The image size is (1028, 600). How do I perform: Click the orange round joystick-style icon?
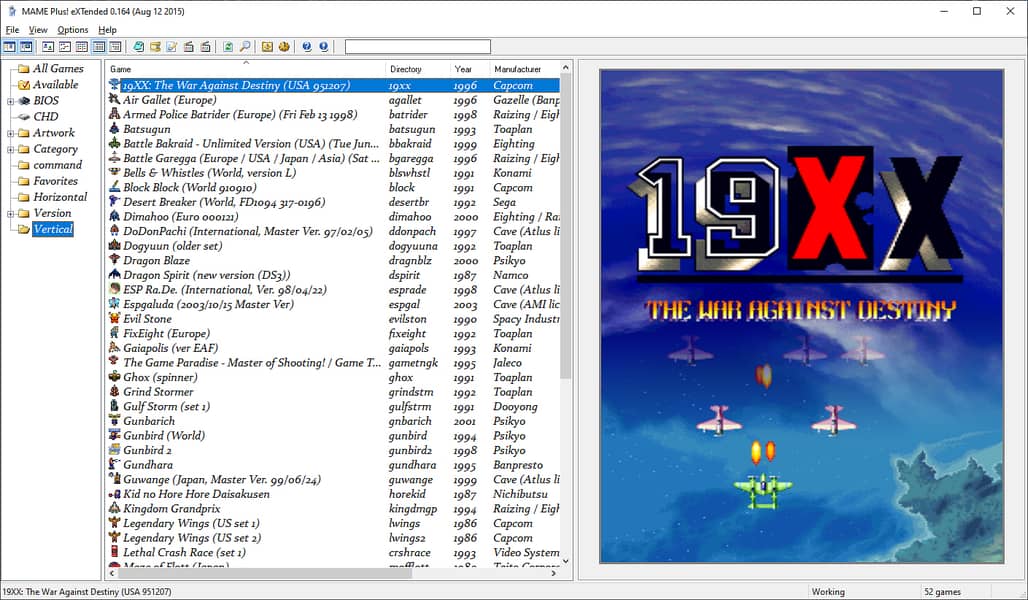(284, 47)
